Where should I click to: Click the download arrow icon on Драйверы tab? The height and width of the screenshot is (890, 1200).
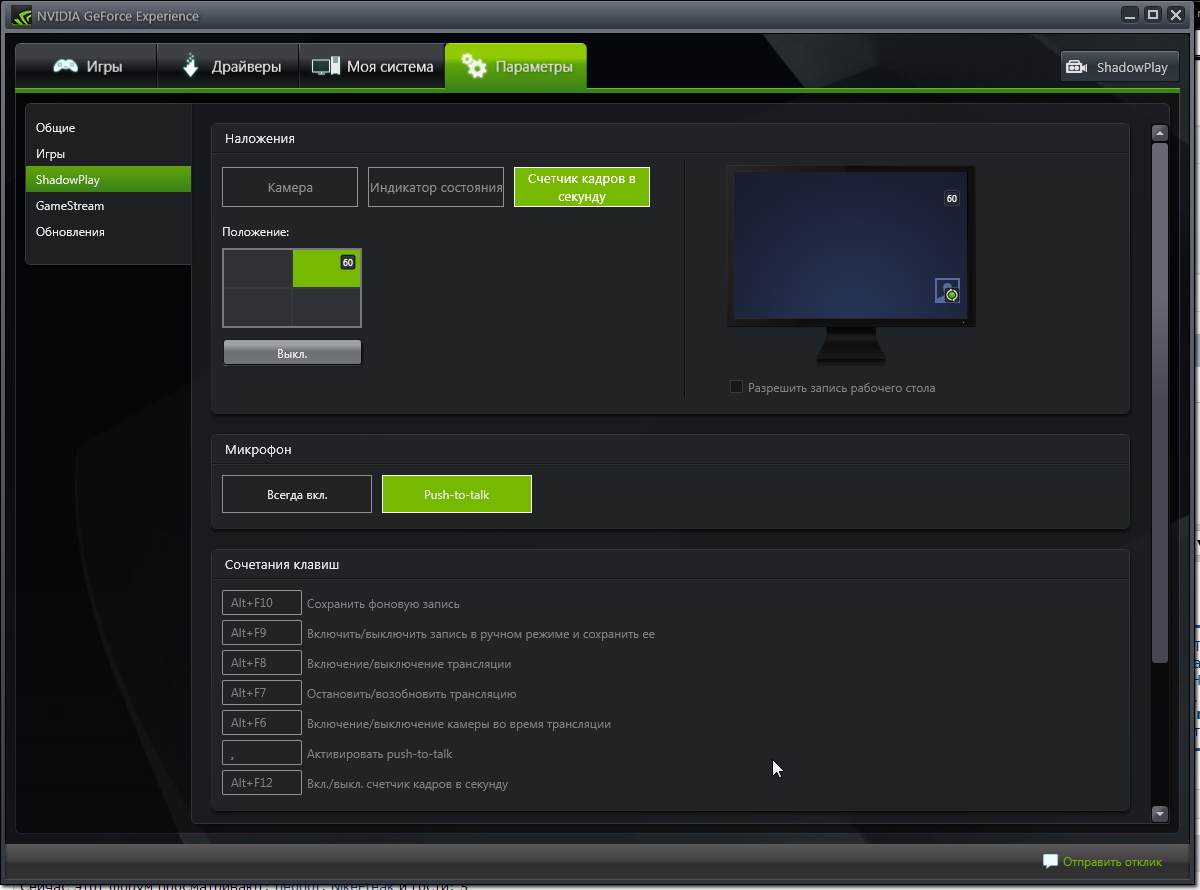191,66
